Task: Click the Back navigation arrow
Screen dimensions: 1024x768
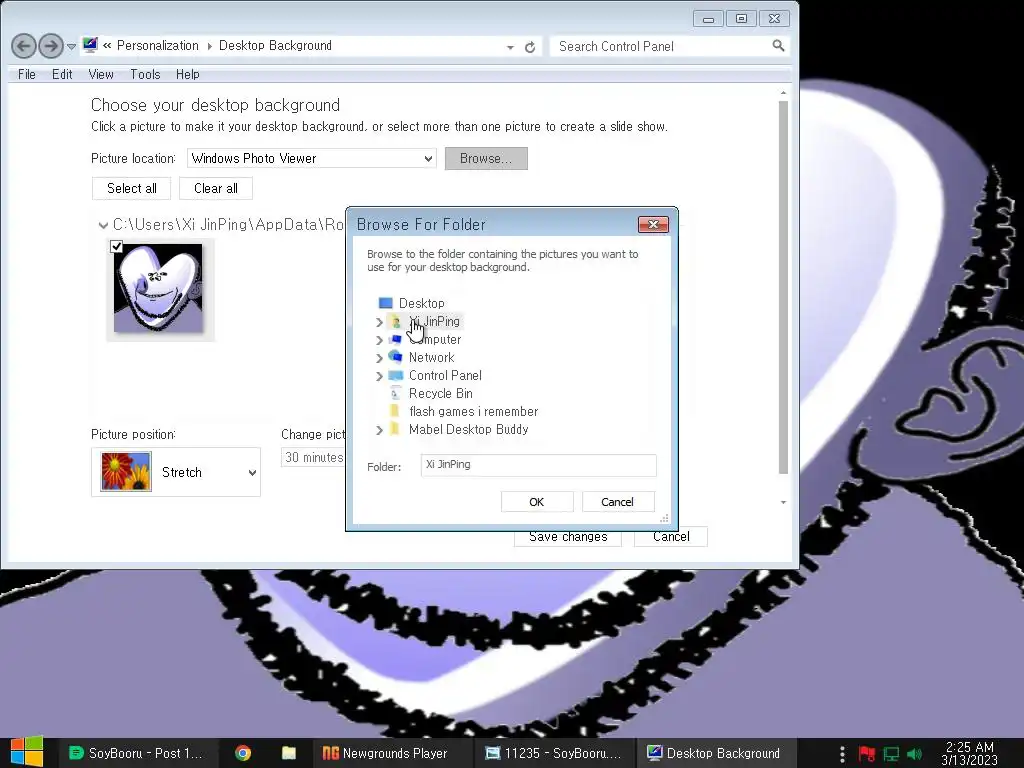Action: click(x=24, y=46)
